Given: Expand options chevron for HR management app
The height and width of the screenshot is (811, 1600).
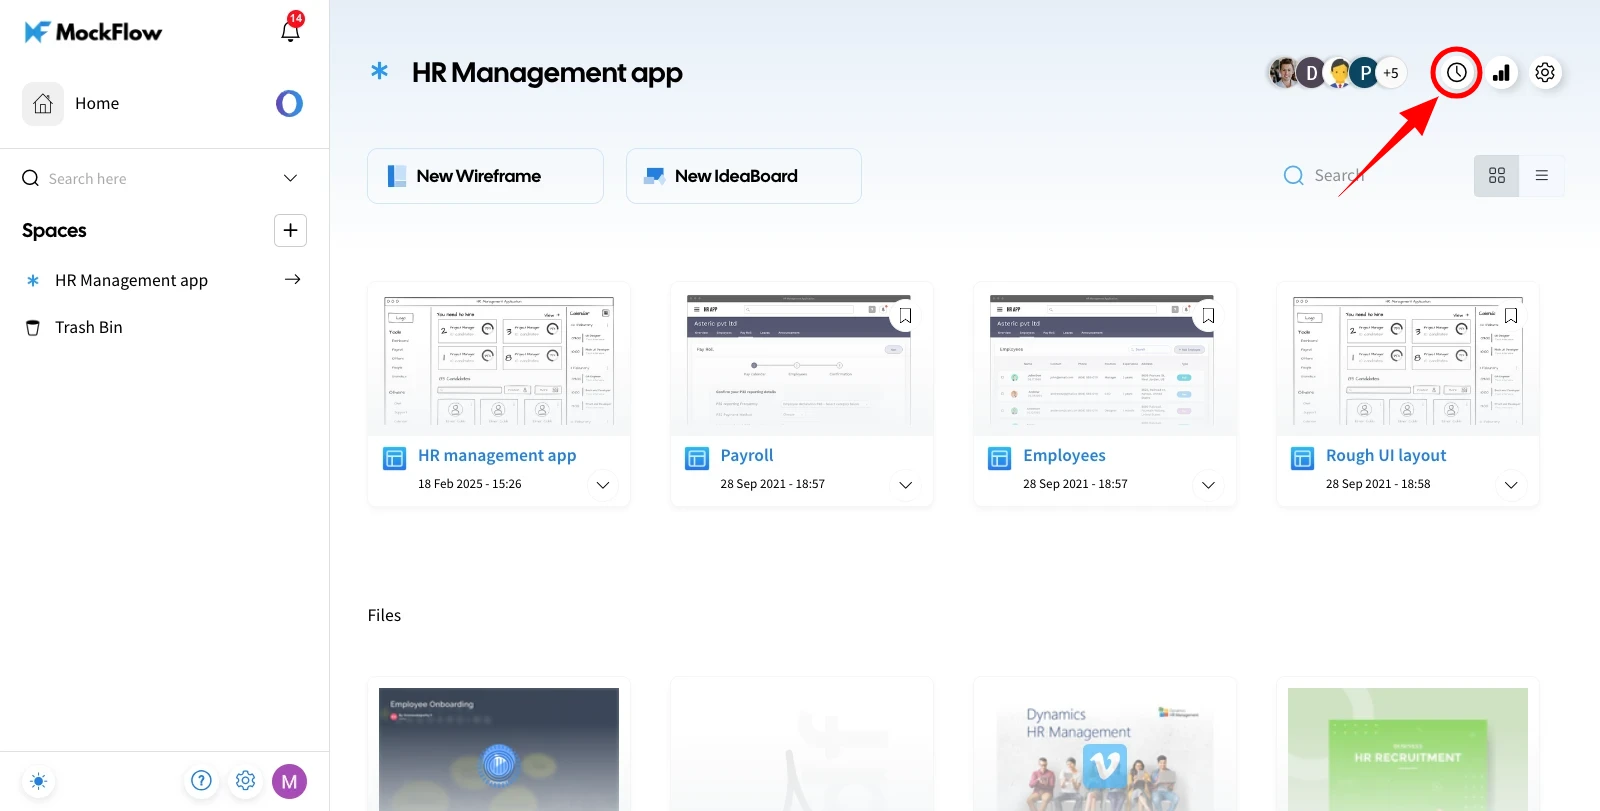Looking at the screenshot, I should coord(603,485).
